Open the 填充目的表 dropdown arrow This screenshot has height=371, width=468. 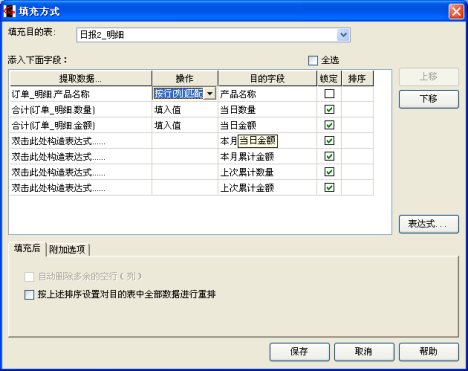pyautogui.click(x=343, y=34)
